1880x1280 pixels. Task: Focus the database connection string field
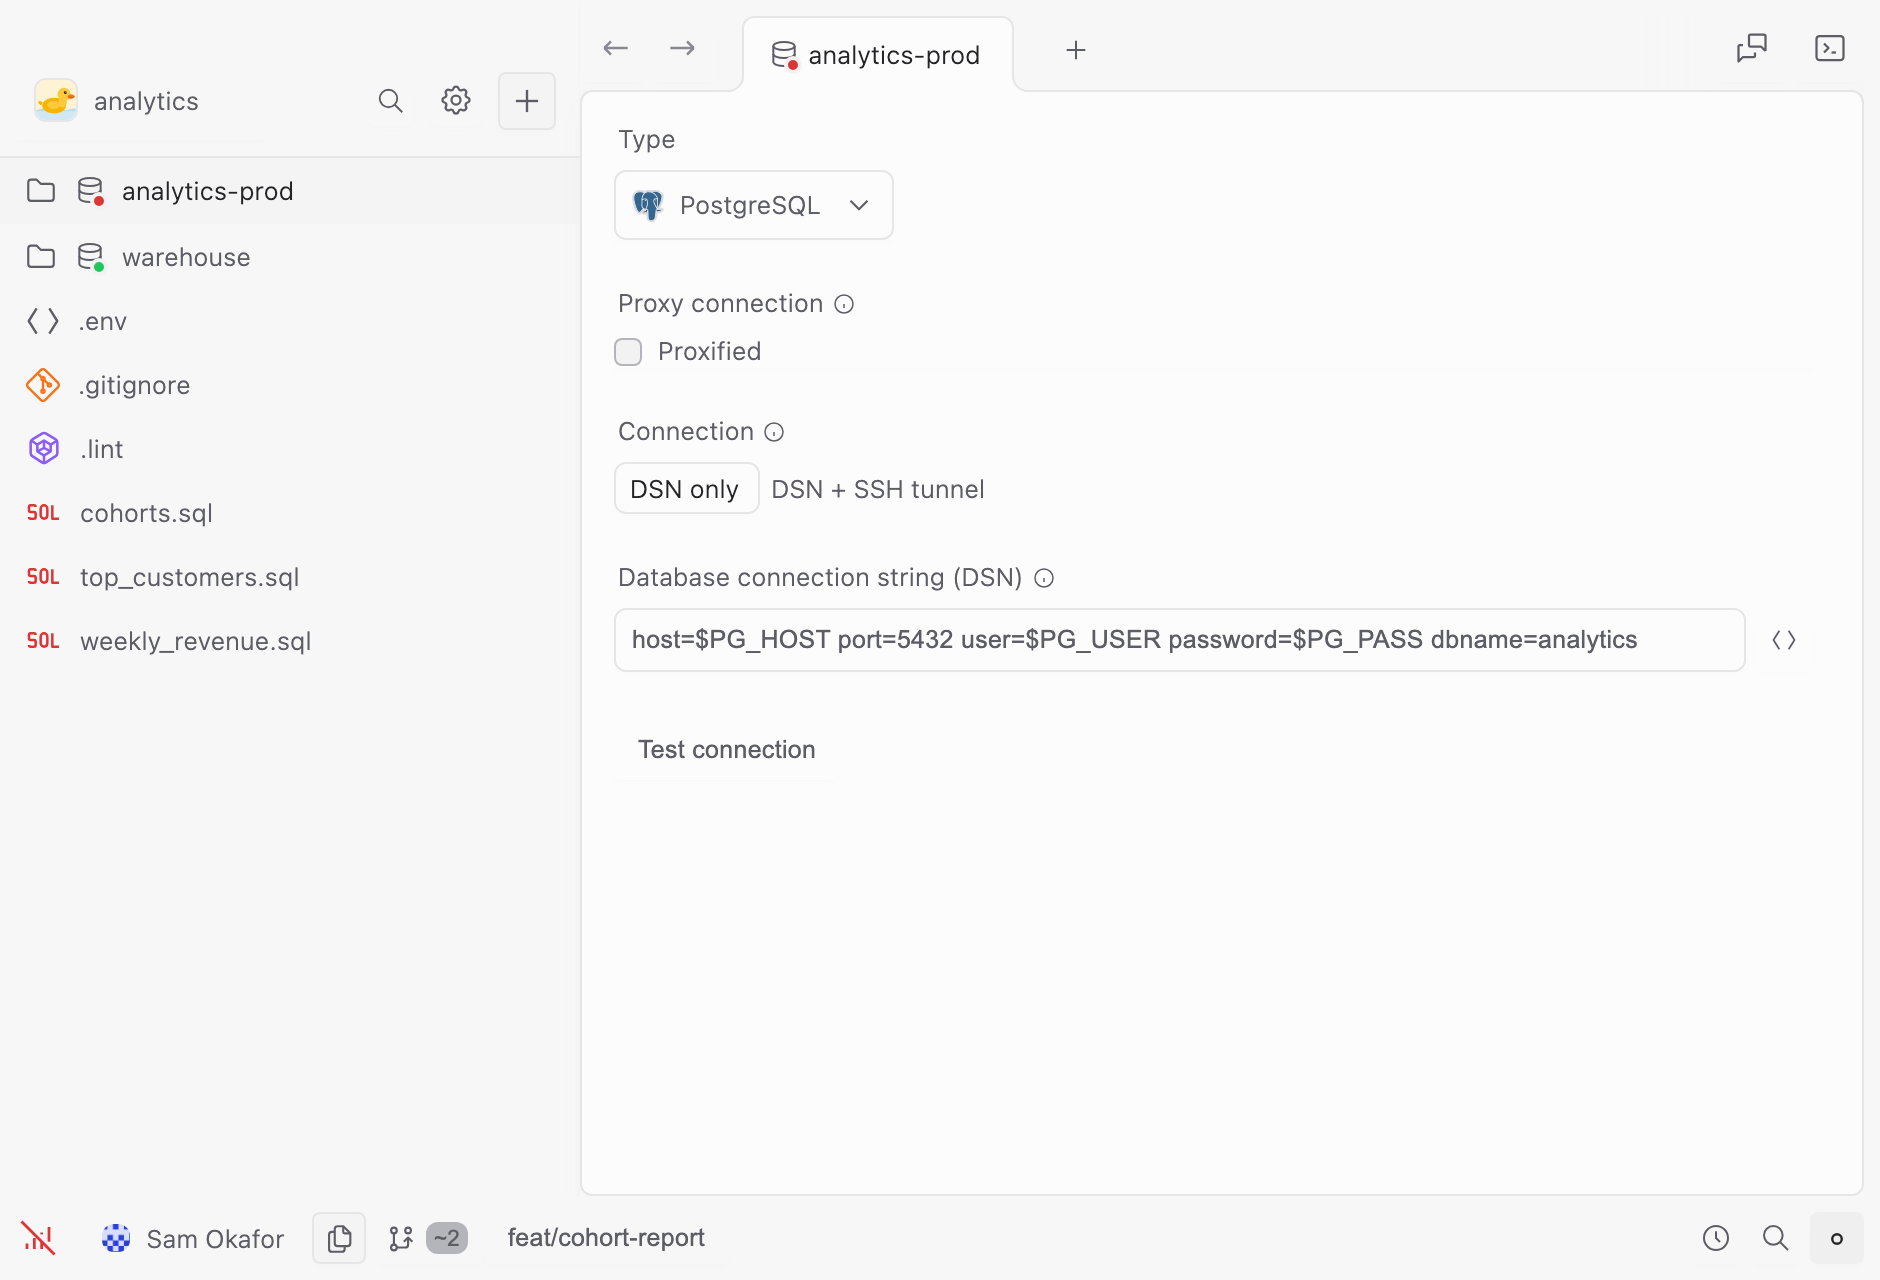(x=1180, y=640)
